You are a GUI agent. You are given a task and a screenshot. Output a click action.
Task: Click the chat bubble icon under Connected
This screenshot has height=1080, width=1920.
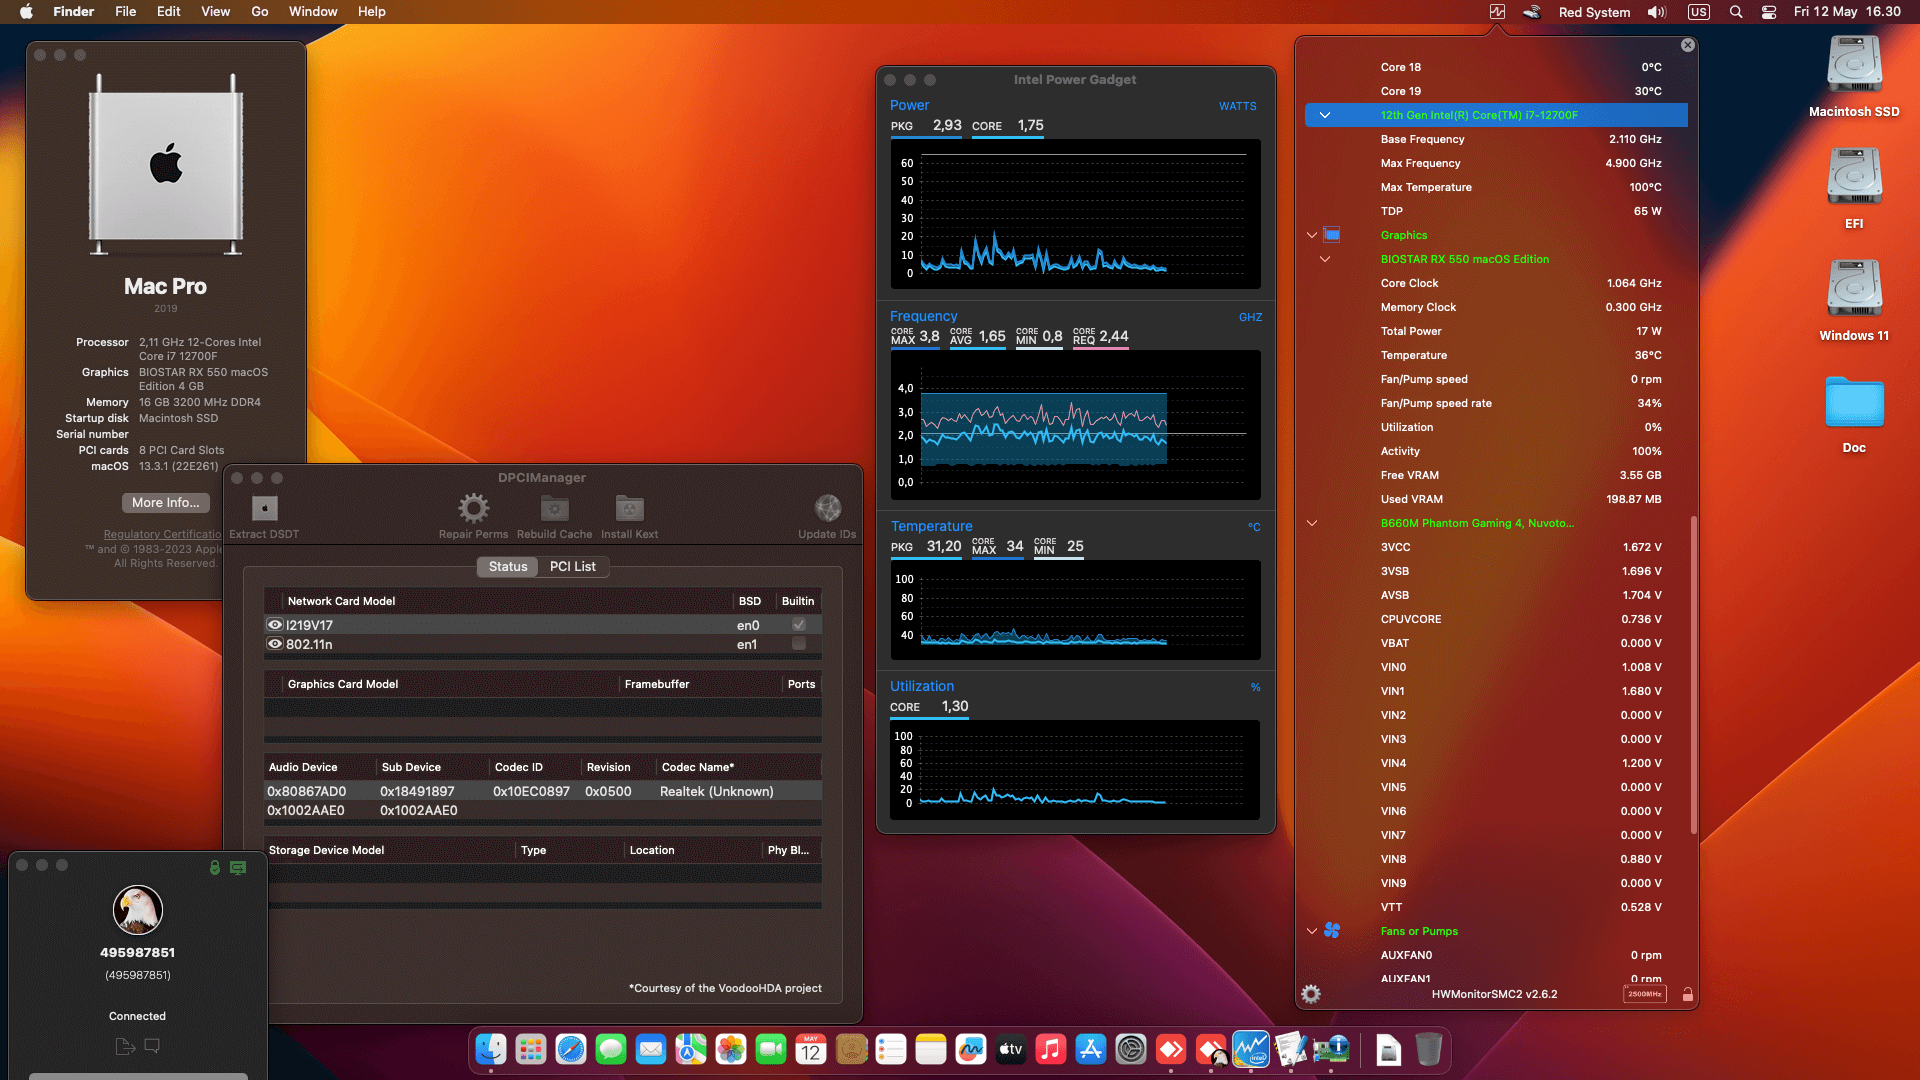pyautogui.click(x=152, y=1046)
